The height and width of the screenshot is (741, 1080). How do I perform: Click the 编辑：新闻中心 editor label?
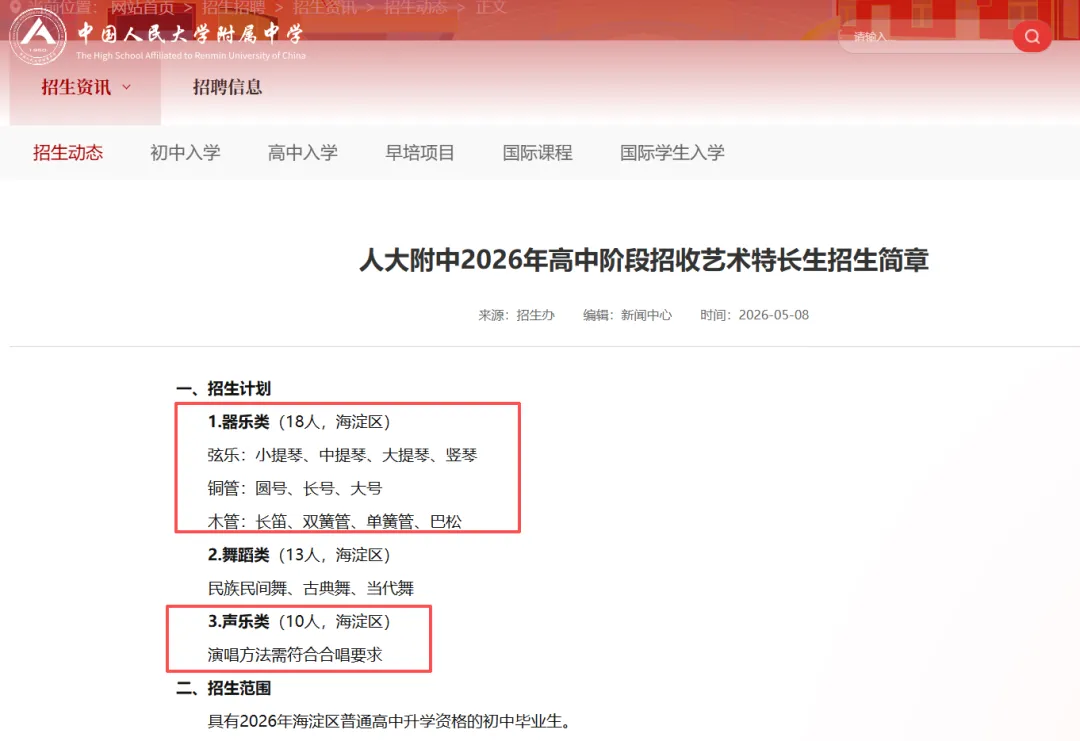coord(627,315)
